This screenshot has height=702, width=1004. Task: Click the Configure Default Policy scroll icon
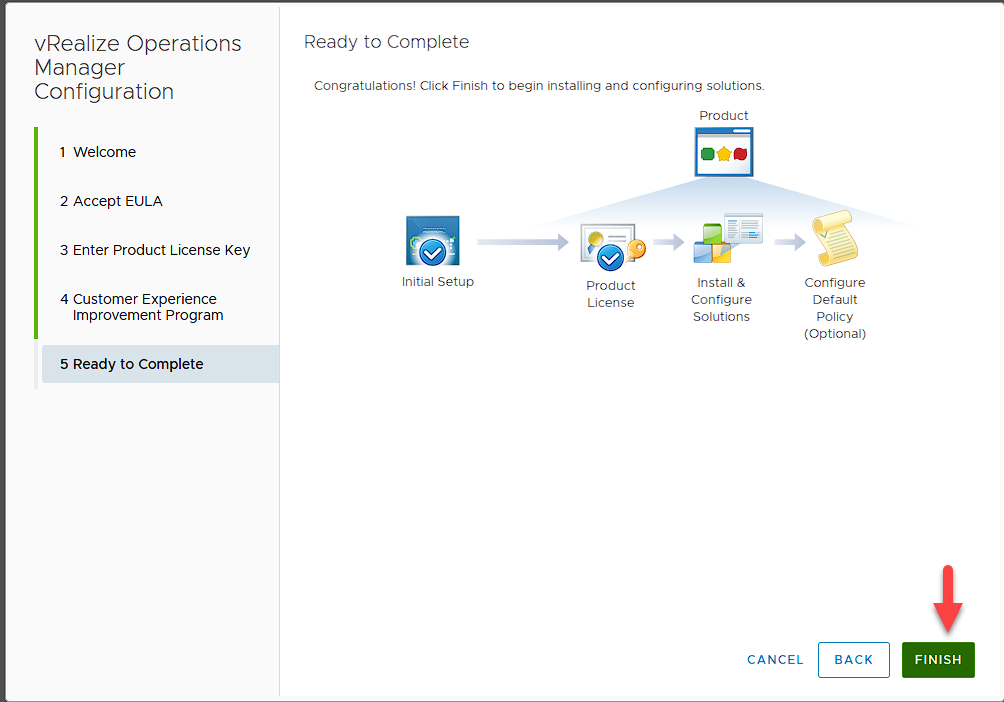click(834, 240)
